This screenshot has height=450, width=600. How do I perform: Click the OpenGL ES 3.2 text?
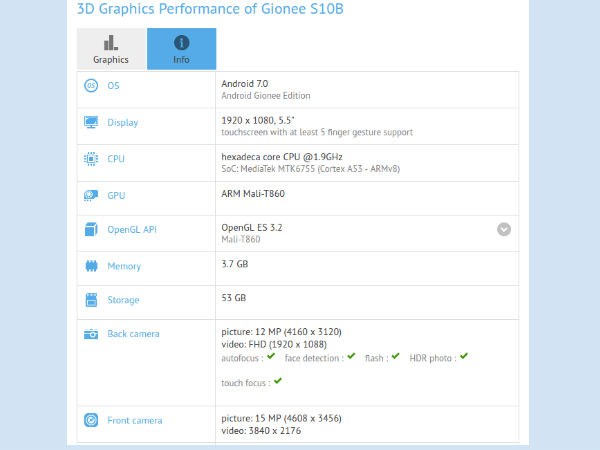252,228
